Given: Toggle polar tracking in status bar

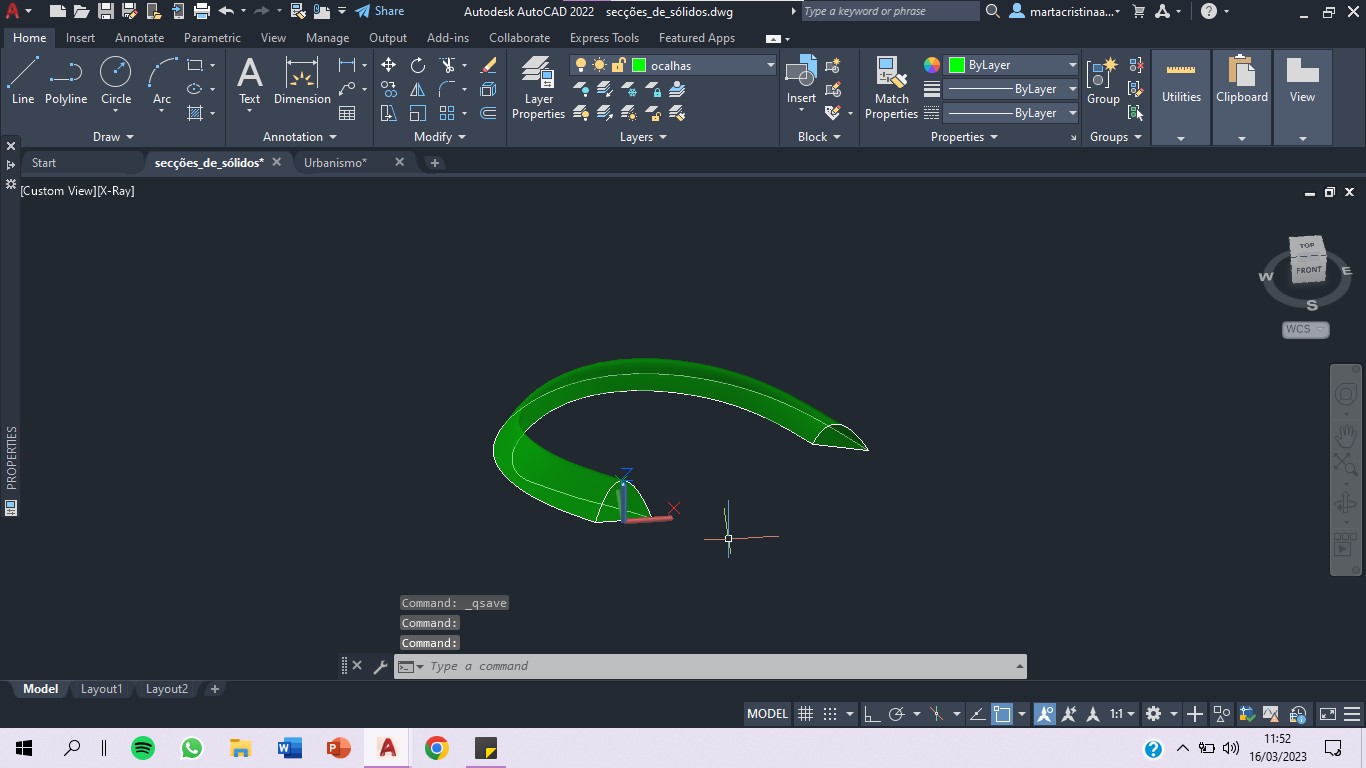Looking at the screenshot, I should (x=897, y=714).
